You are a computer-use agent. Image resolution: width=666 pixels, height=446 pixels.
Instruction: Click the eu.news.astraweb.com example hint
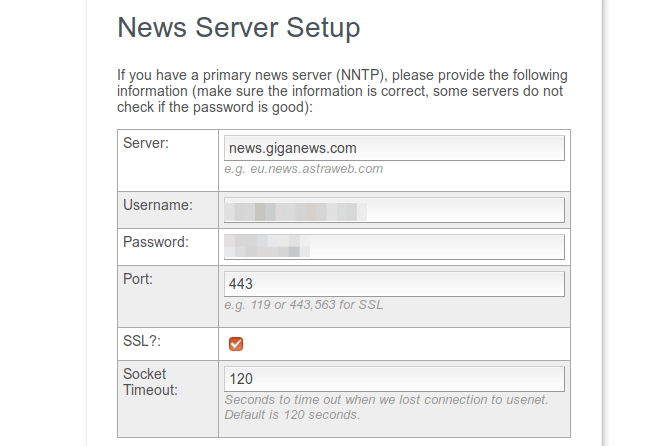click(x=303, y=169)
